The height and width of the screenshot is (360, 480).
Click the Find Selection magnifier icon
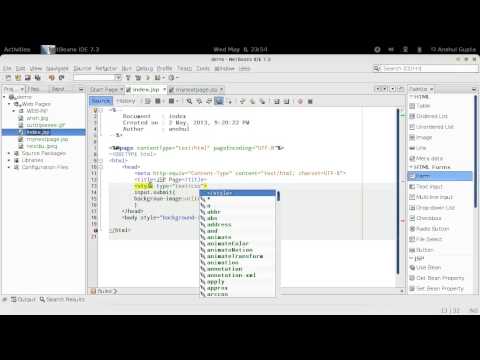coord(189,101)
